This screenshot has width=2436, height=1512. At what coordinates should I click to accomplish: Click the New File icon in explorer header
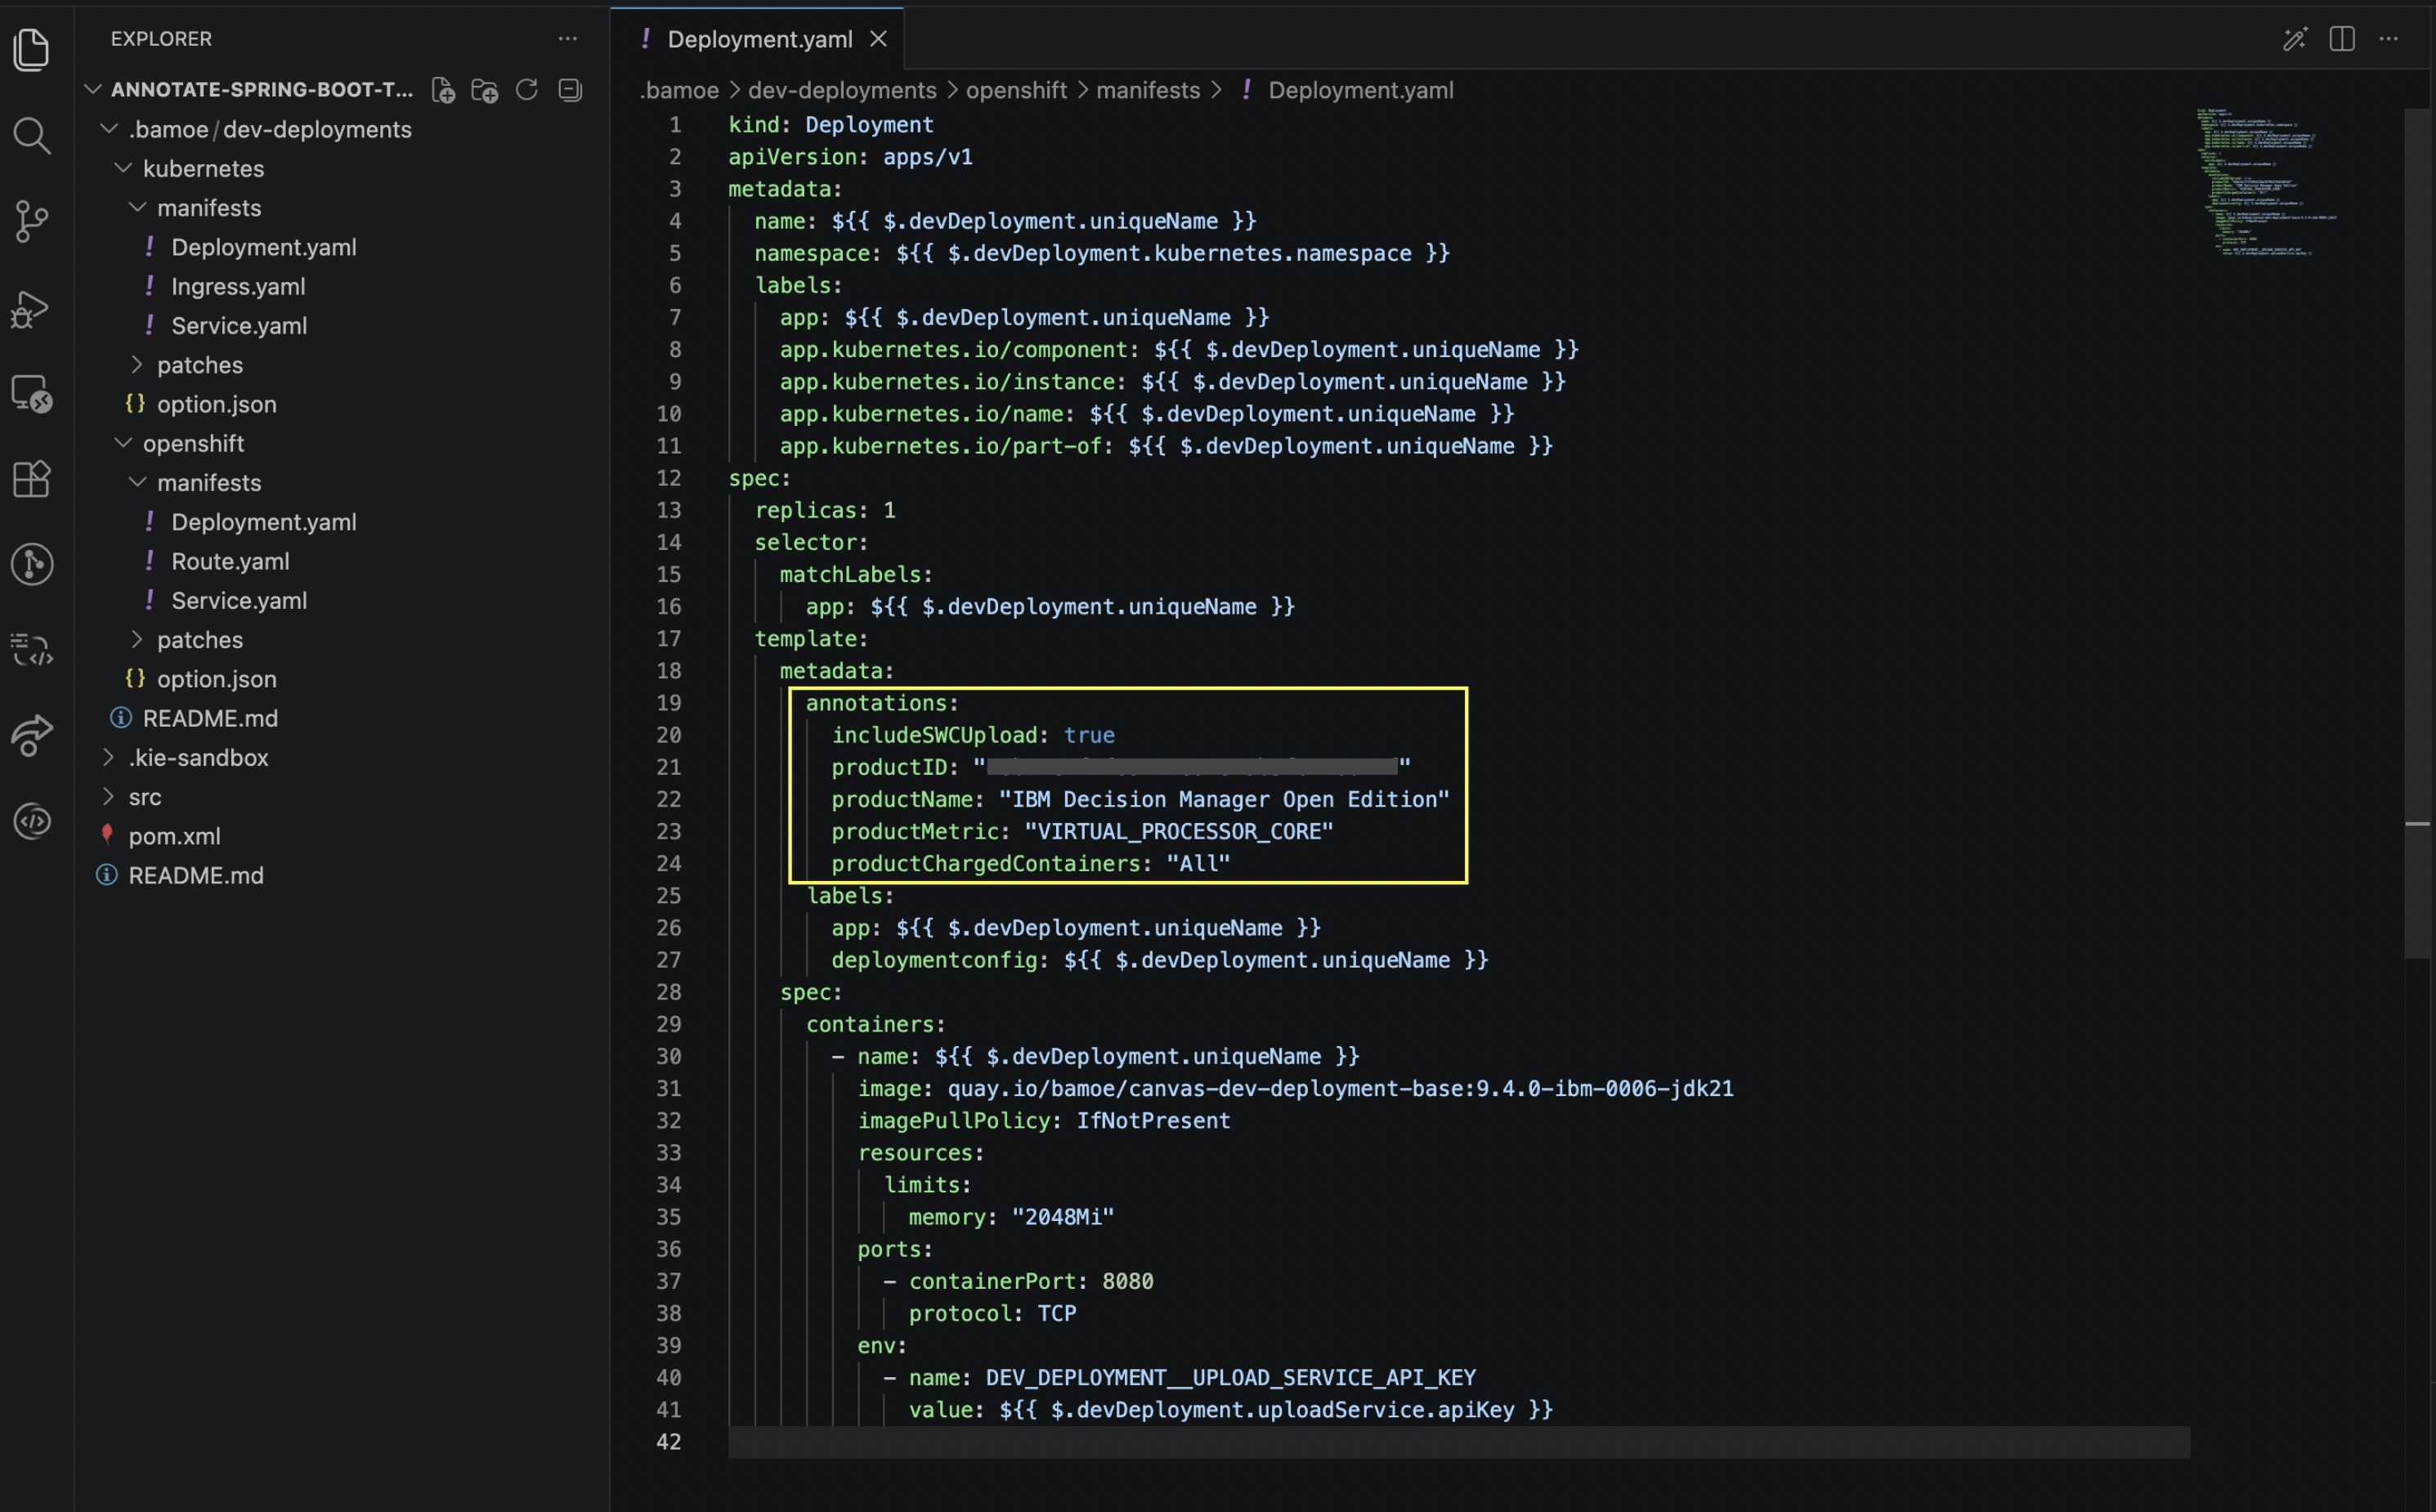pos(443,90)
